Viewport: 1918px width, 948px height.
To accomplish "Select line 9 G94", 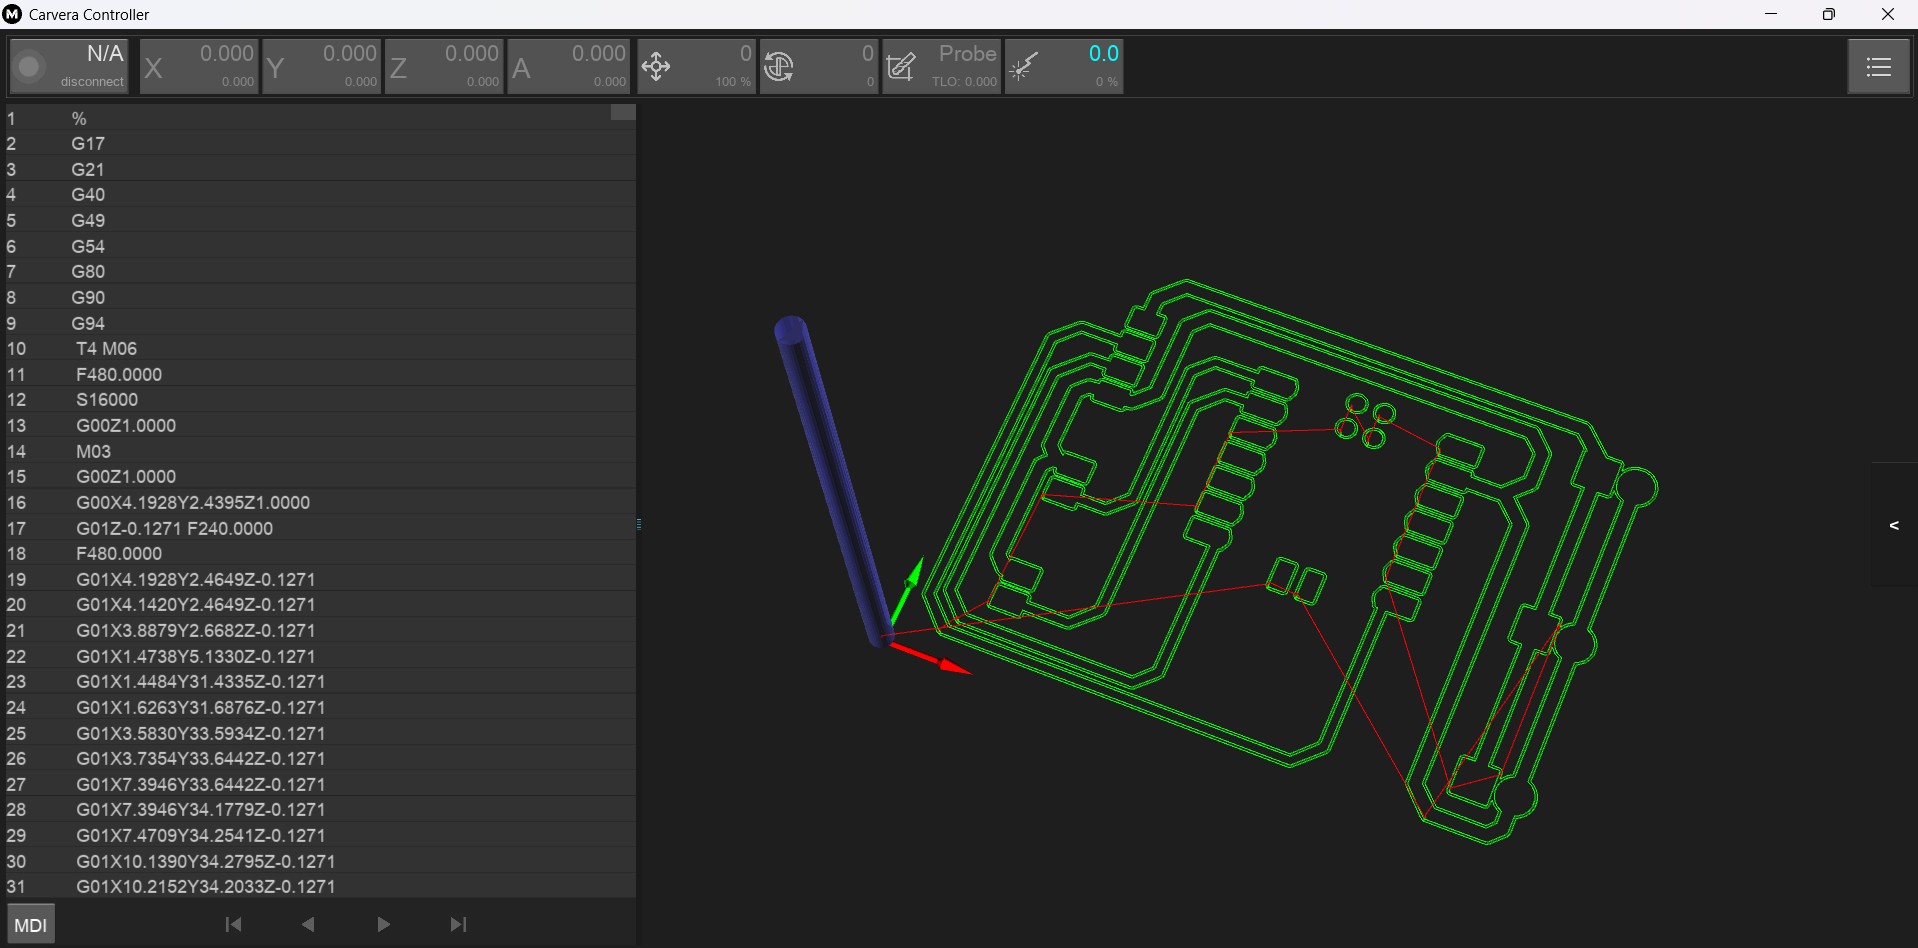I will coord(320,323).
